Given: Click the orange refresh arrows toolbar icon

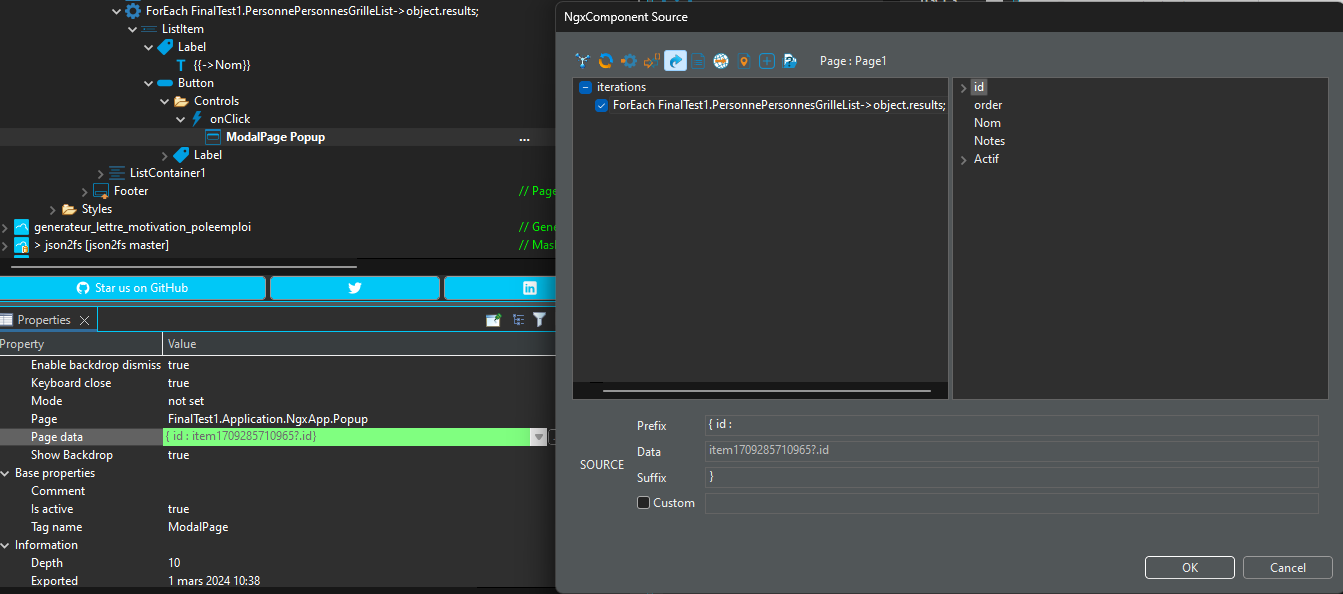Looking at the screenshot, I should [605, 61].
